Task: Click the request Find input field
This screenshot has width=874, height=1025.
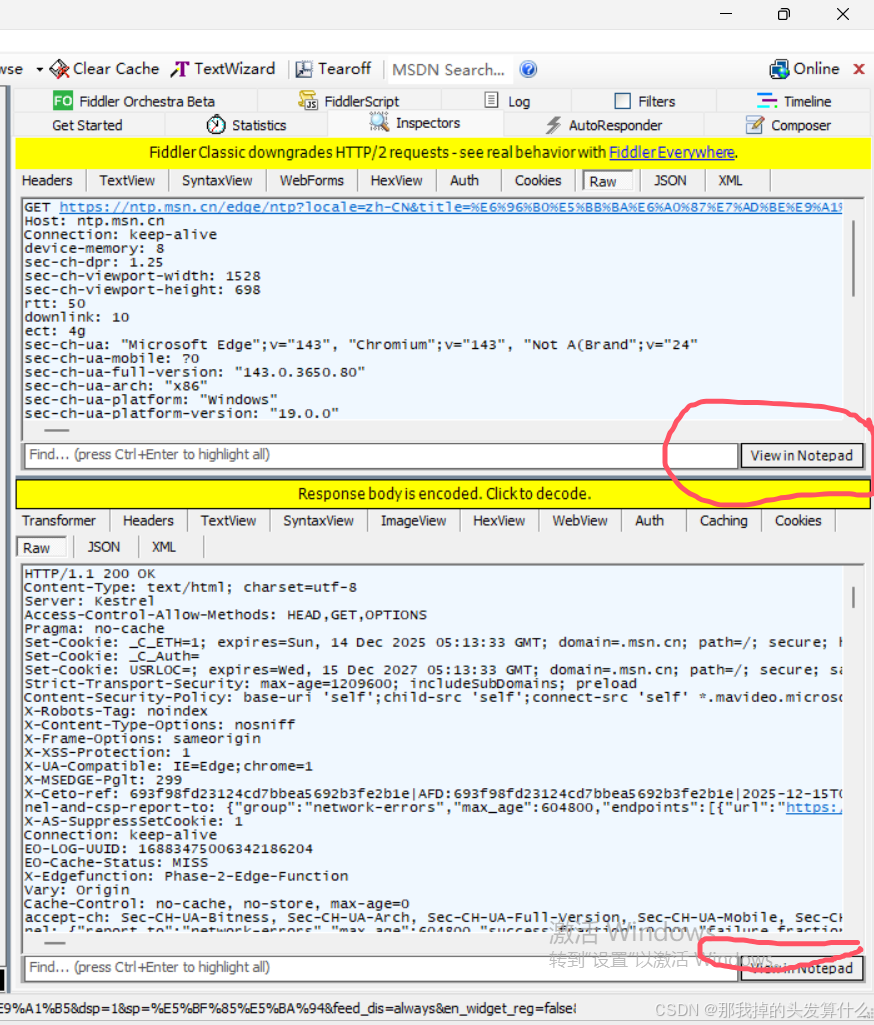Action: [x=380, y=455]
